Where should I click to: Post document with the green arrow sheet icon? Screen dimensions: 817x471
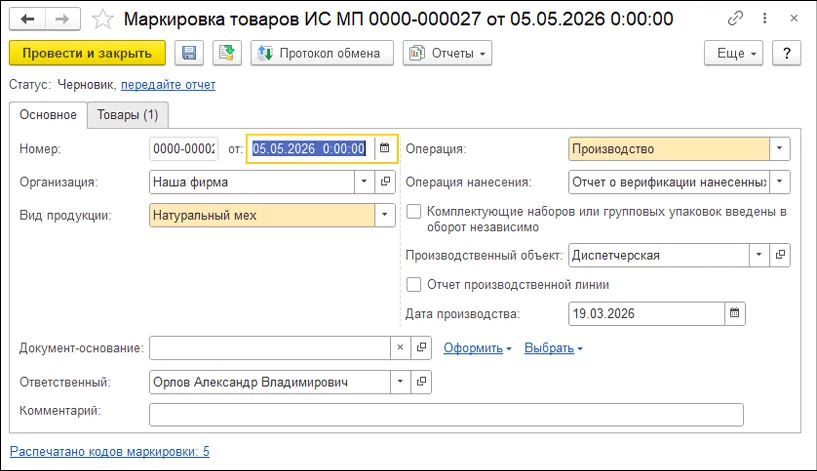227,53
